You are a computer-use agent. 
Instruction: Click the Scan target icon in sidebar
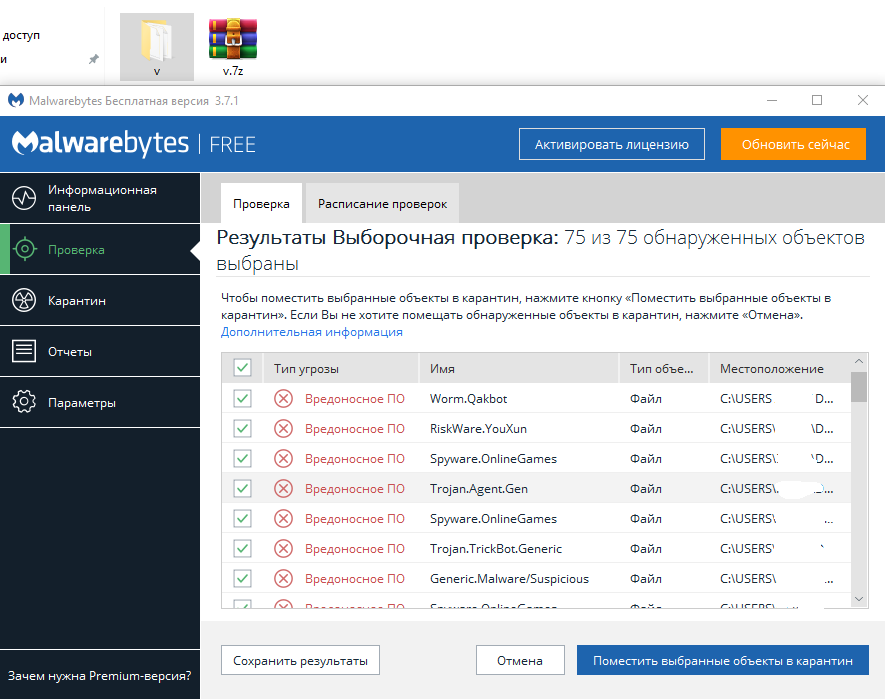coord(25,249)
